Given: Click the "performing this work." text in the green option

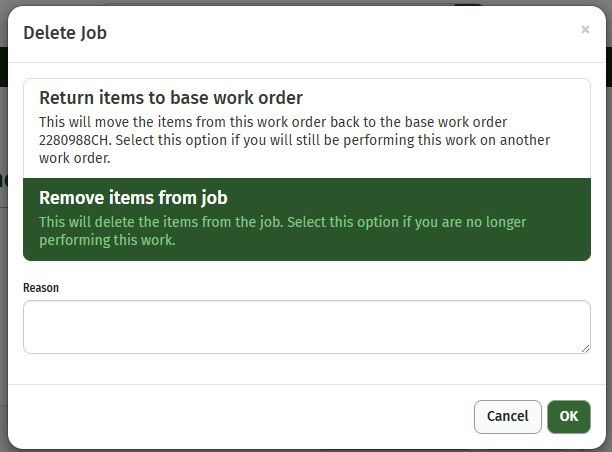Looking at the screenshot, I should pyautogui.click(x=106, y=240).
